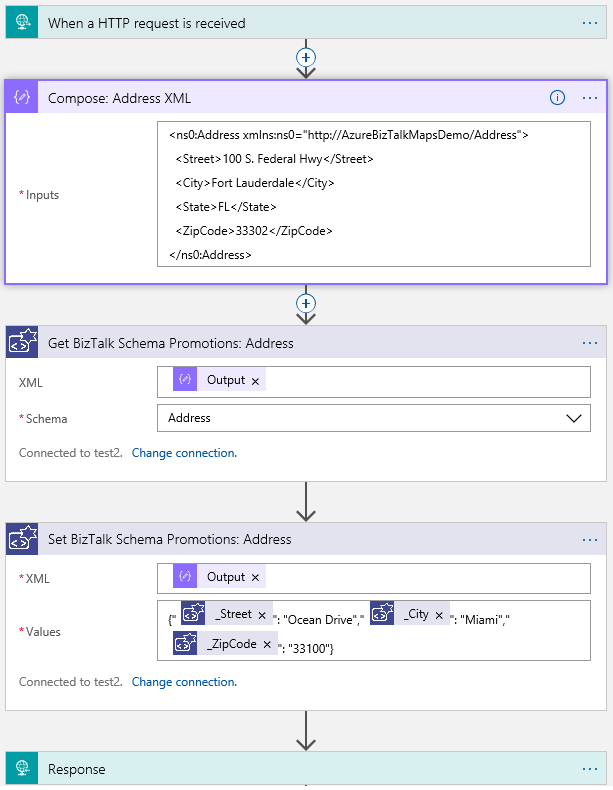613x790 pixels.
Task: Open the Get BizTalk Schema Promotions ellipsis menu
Action: pos(589,343)
